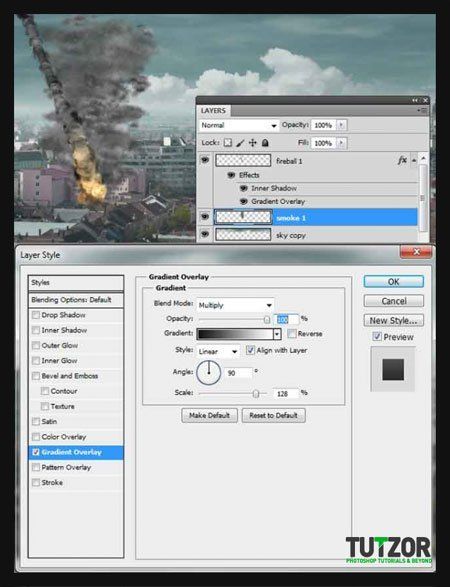The height and width of the screenshot is (587, 450).
Task: Hide the sky copy layer
Action: 205,234
